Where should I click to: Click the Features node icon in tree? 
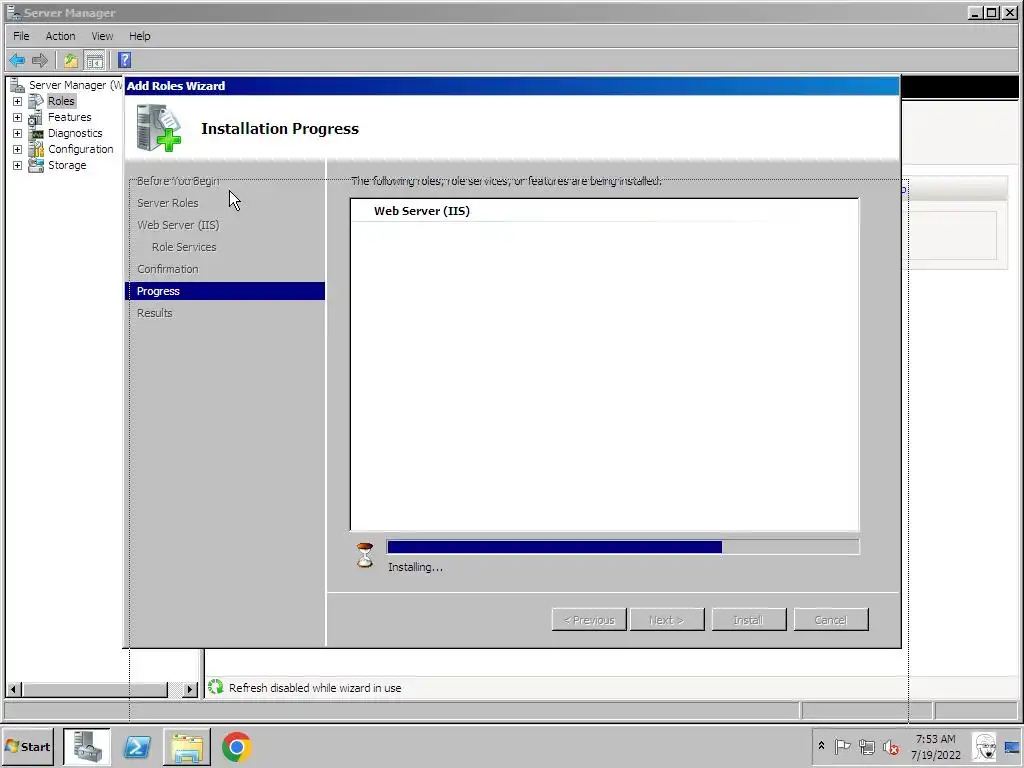[36, 118]
